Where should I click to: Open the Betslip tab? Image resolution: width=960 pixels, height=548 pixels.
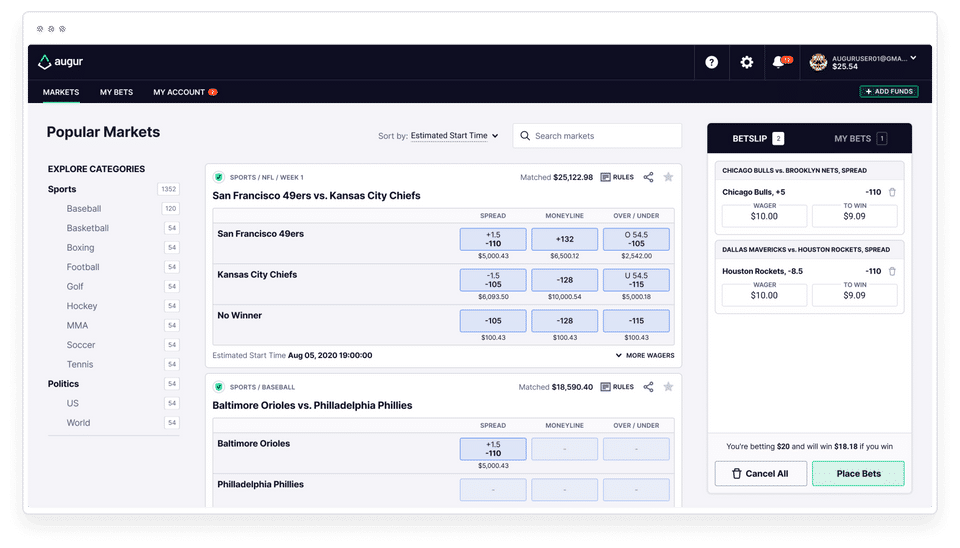coord(758,138)
